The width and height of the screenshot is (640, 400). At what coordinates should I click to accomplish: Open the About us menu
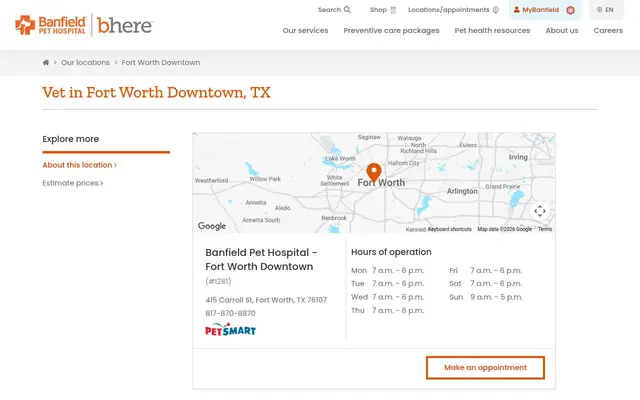562,31
